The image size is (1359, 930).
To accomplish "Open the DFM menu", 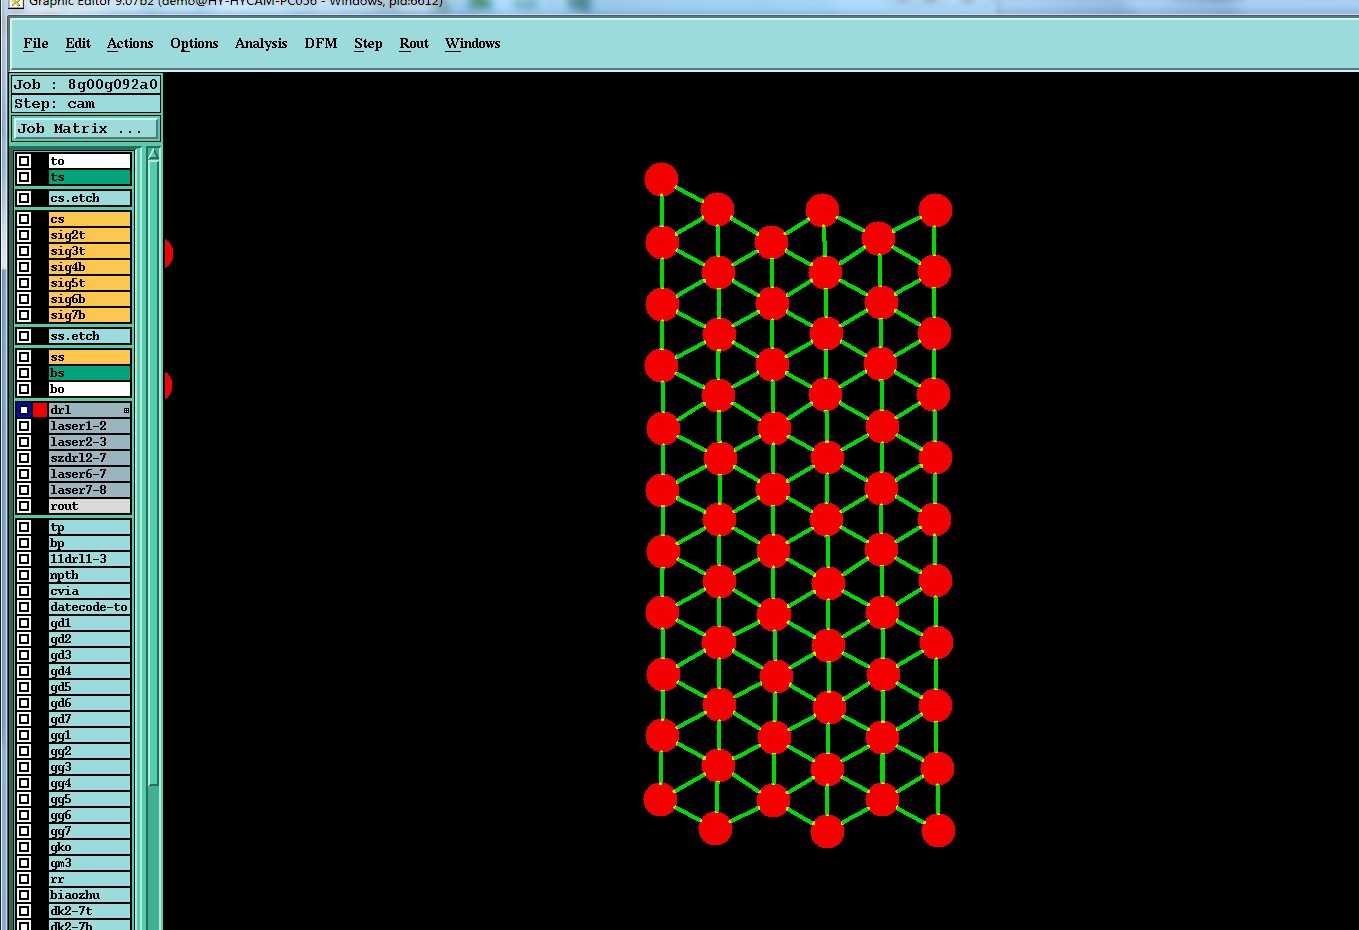I will (321, 43).
